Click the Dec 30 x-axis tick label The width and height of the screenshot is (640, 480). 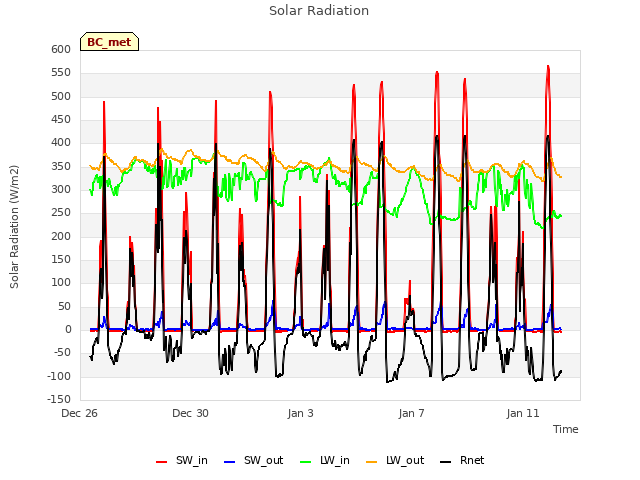(x=191, y=413)
